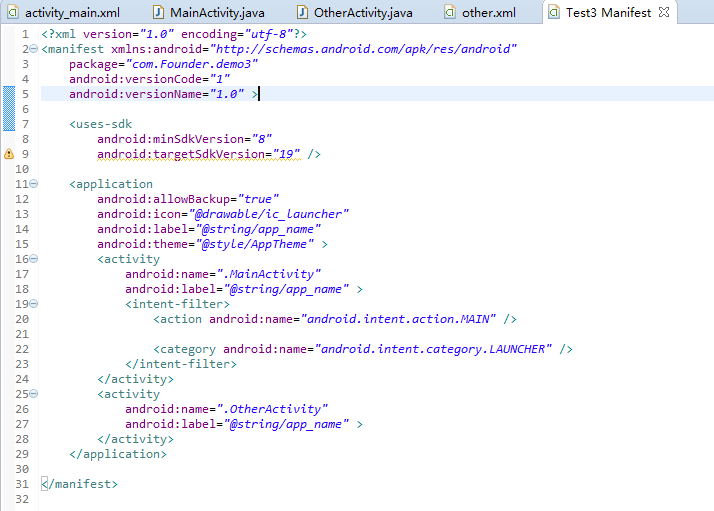Screen dimensions: 714x511
Task: Select the other.xml editor tab
Action: tap(488, 13)
